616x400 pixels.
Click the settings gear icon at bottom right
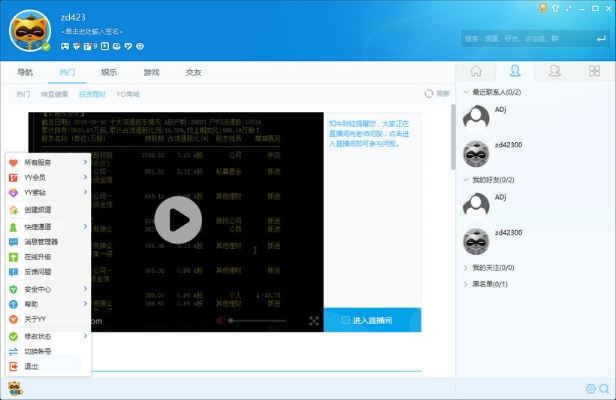pos(604,388)
